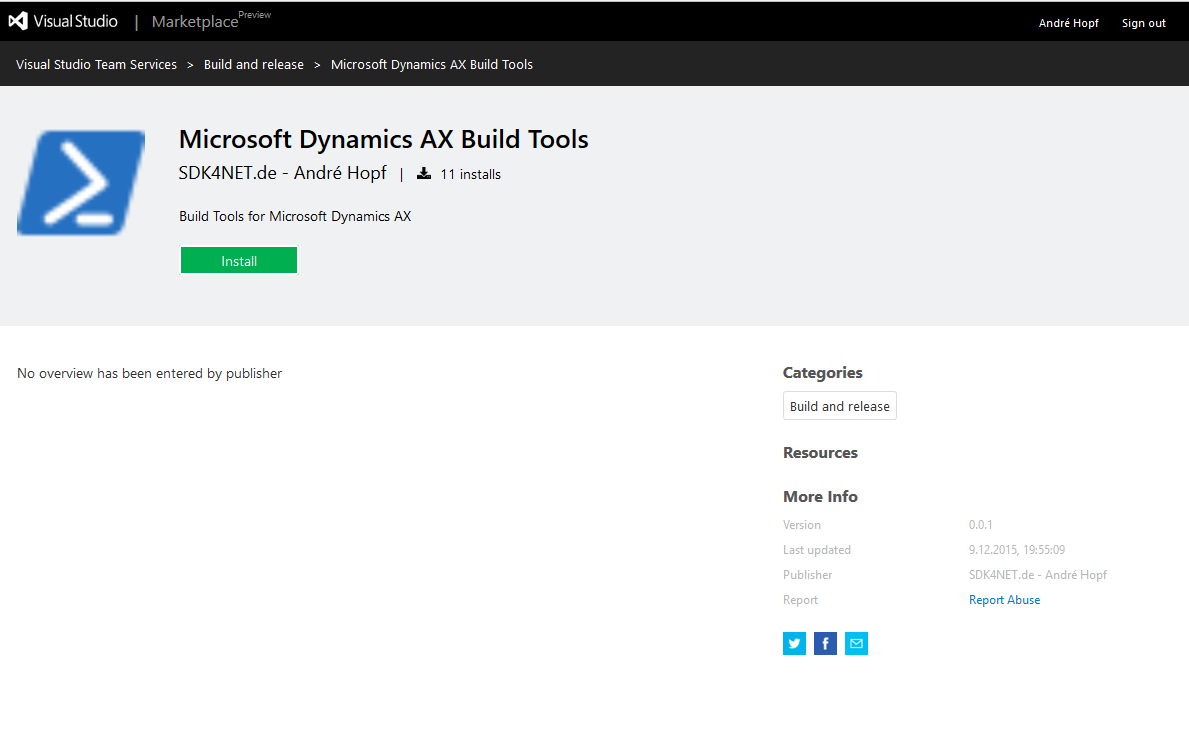Click the PowerShell extension logo image
Screen dimensions: 1189x731
pos(81,183)
